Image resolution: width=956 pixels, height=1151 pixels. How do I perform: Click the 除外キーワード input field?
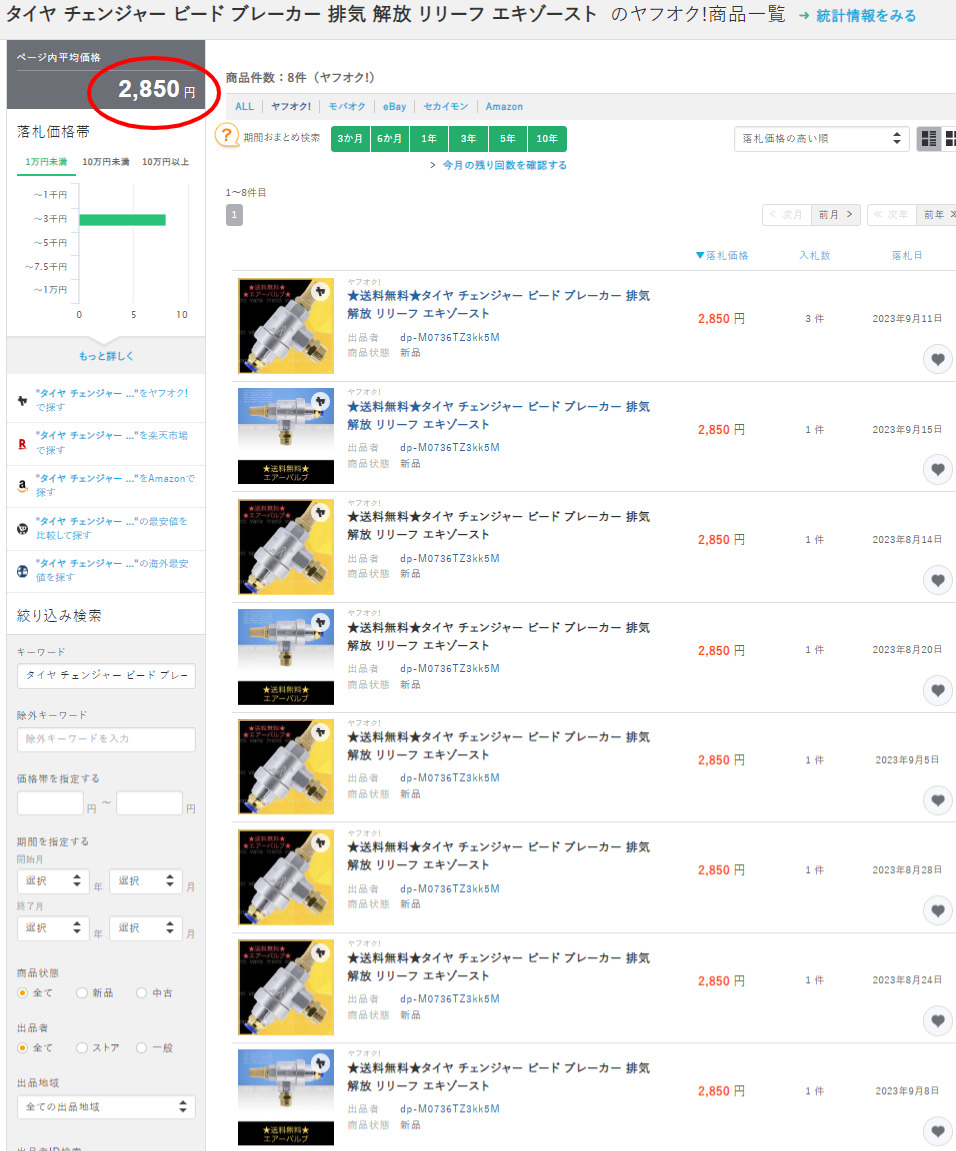(x=106, y=739)
